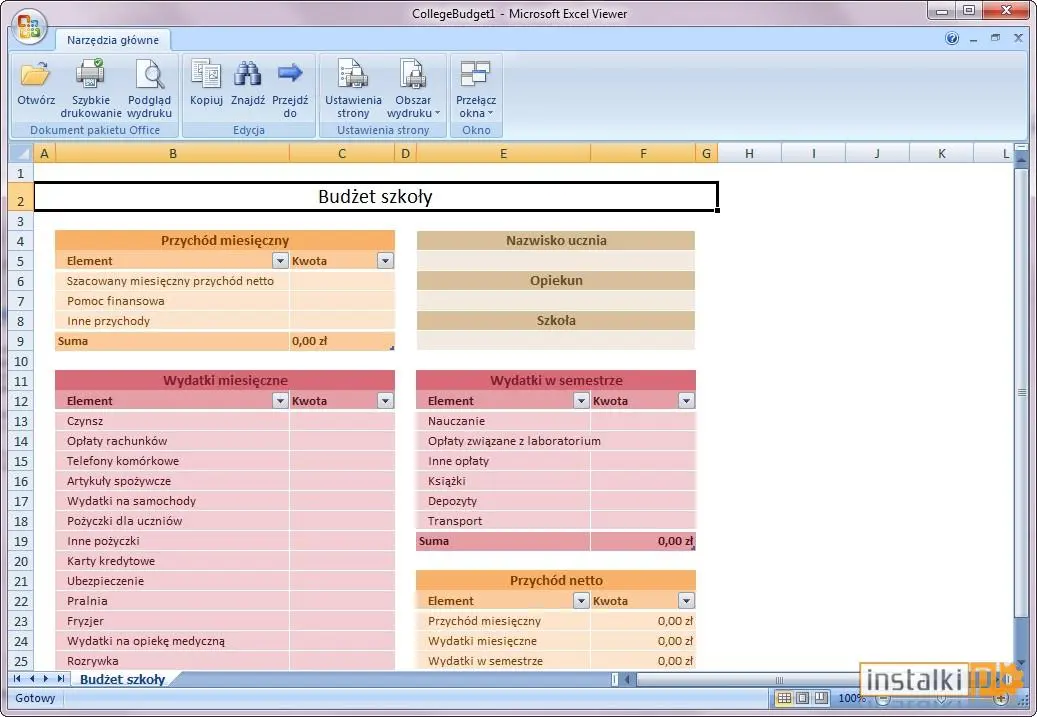Image resolution: width=1037 pixels, height=717 pixels.
Task: Open the help question mark icon
Action: [952, 38]
